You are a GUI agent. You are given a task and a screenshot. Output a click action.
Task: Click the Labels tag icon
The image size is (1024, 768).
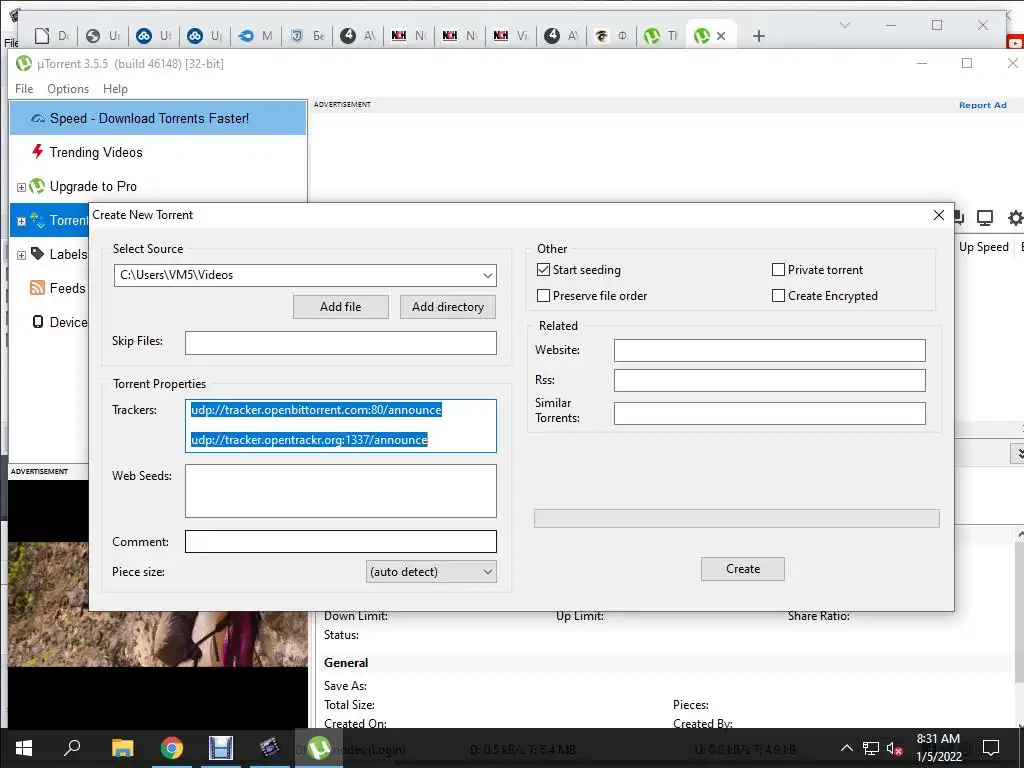37,254
